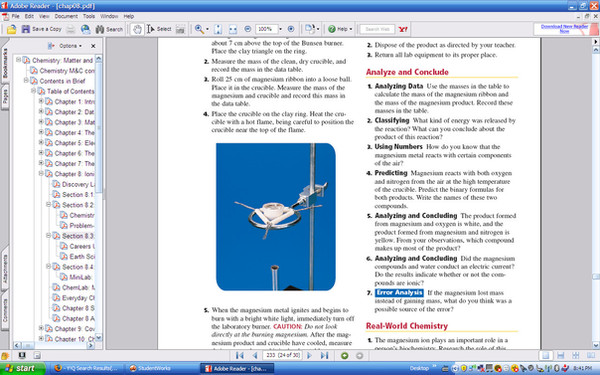Click the Fit Width toolbar icon

[233, 29]
